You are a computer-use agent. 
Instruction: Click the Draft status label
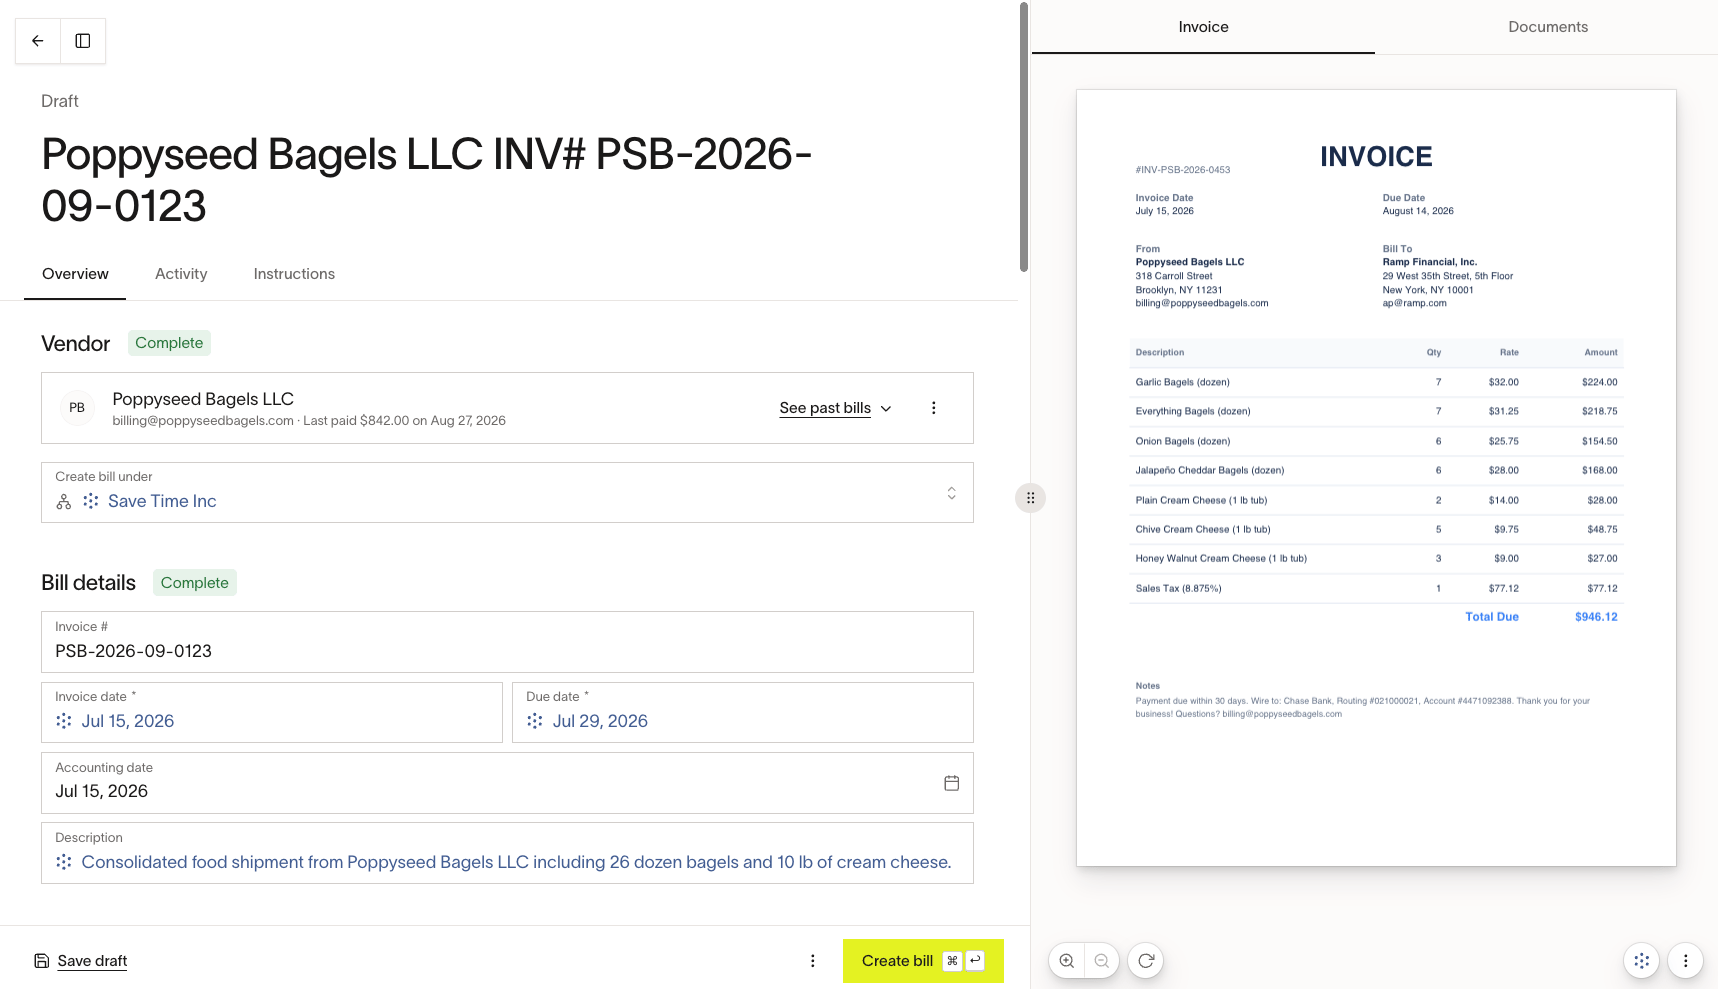(60, 101)
